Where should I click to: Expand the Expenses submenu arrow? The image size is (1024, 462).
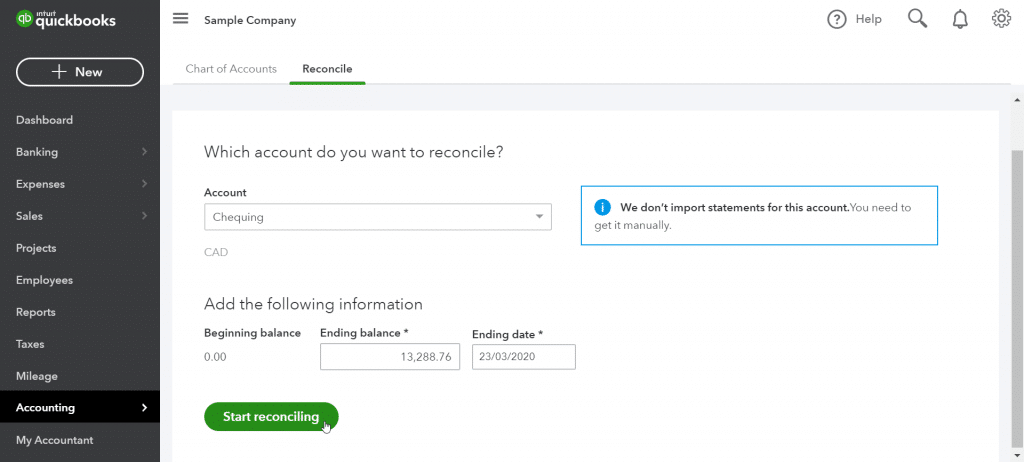pos(144,184)
